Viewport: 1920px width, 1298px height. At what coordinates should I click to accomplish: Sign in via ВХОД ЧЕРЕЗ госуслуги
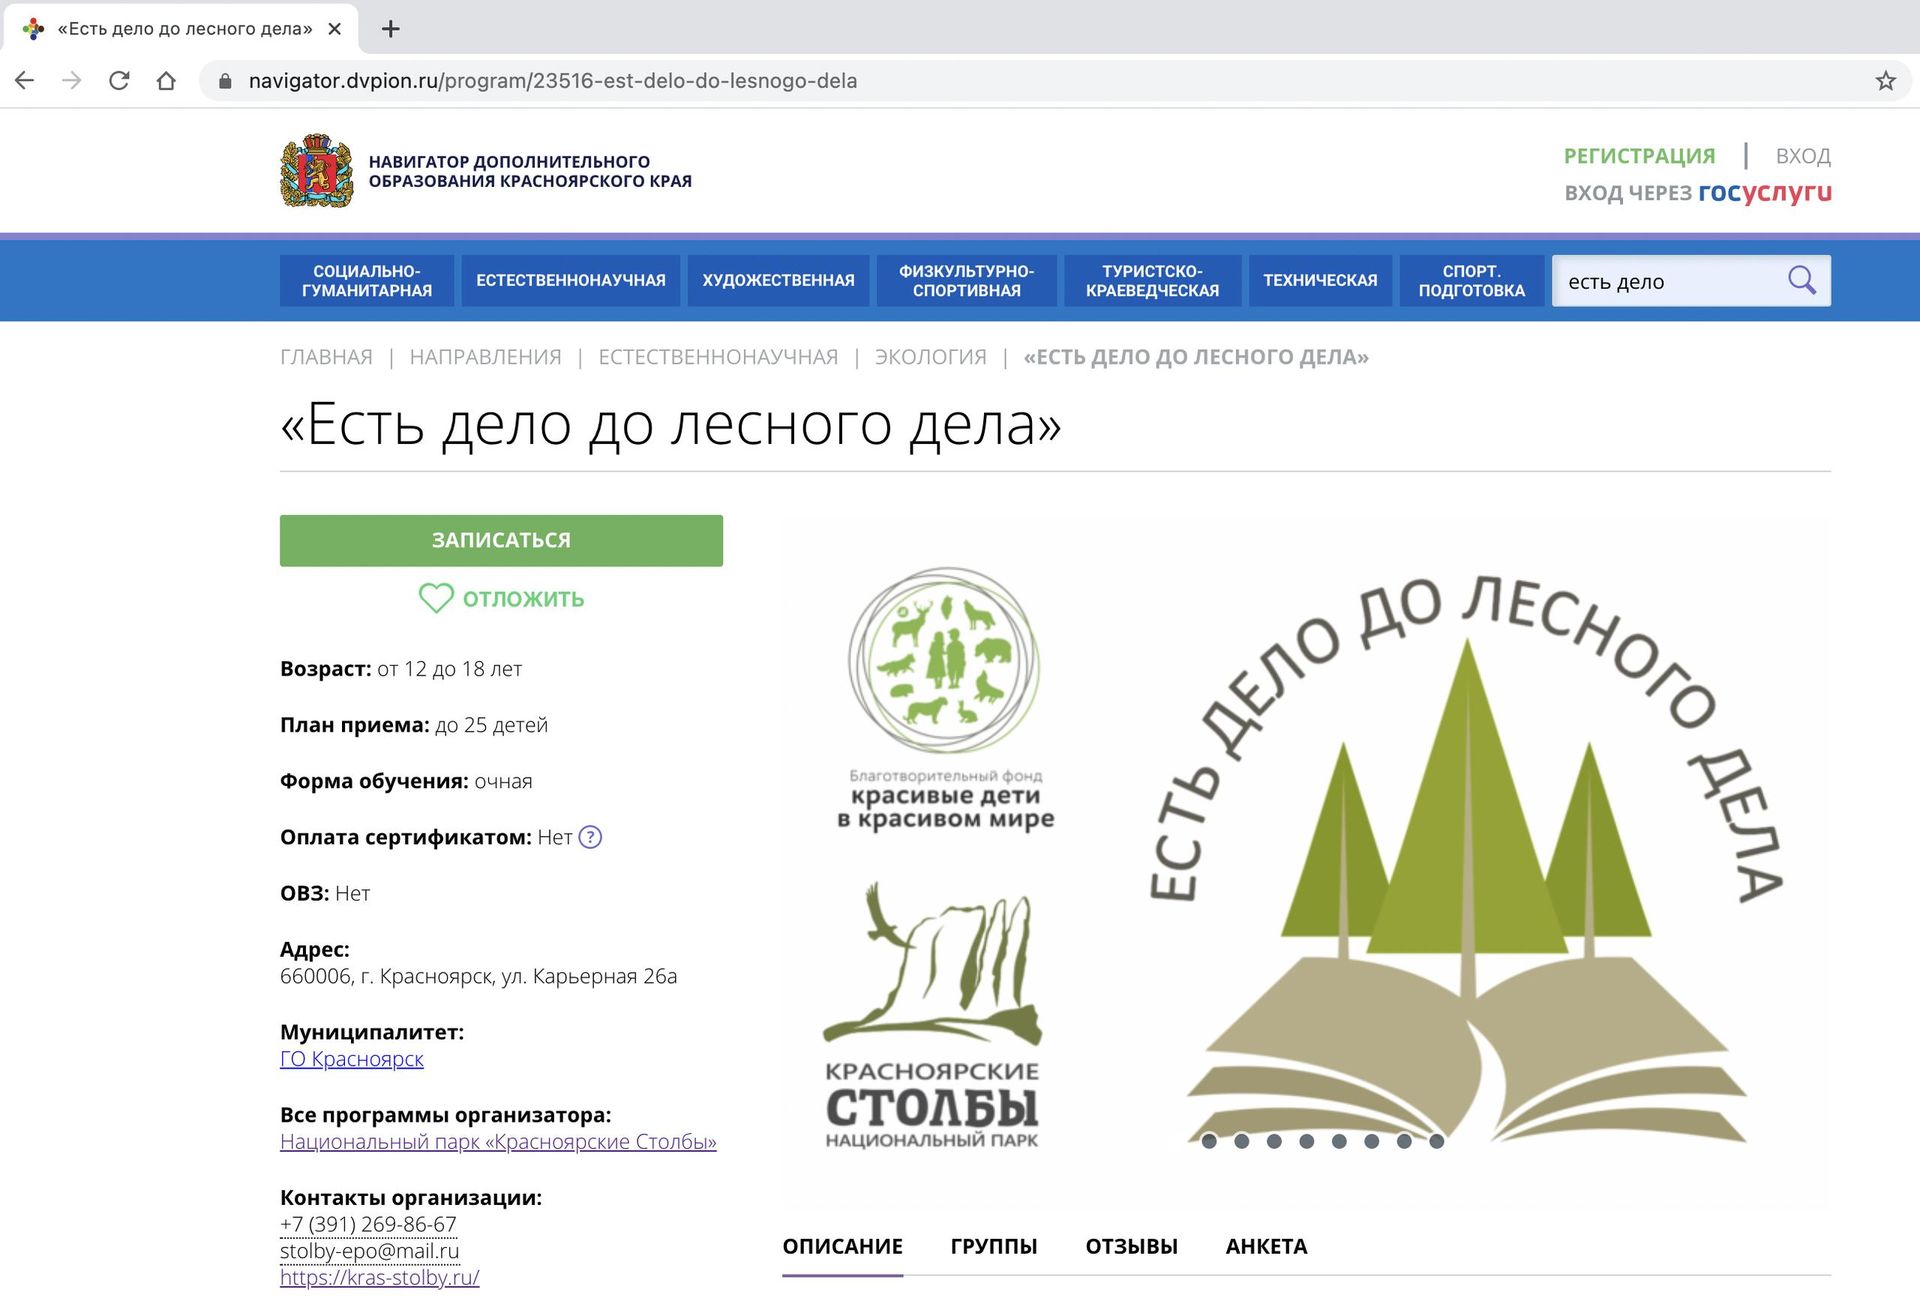point(1698,192)
